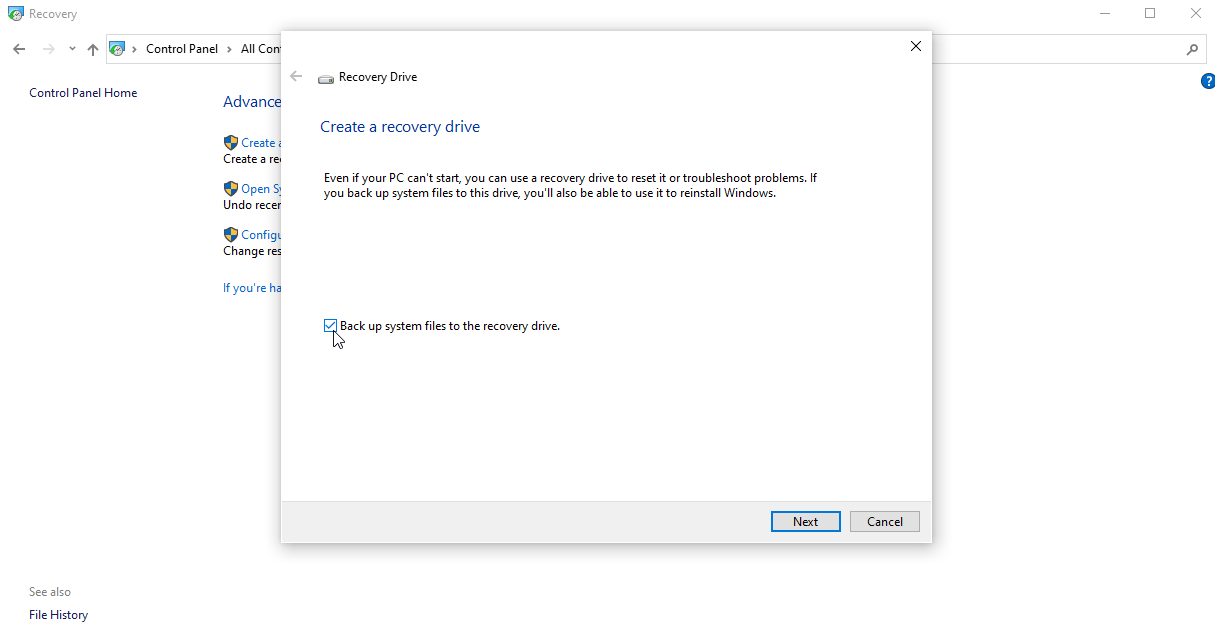Viewport: 1215px width, 639px height.
Task: Click the Open System Restore shield icon
Action: (x=231, y=189)
